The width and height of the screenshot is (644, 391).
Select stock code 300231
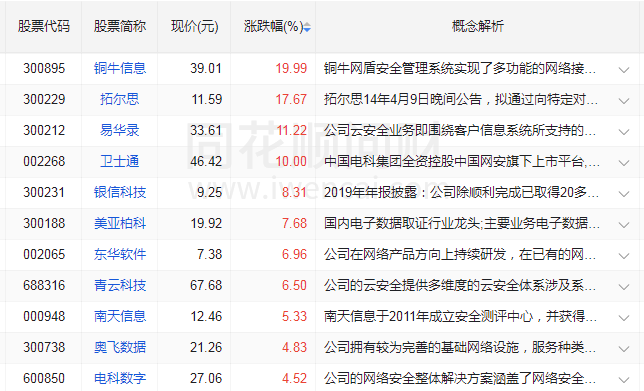(x=44, y=192)
